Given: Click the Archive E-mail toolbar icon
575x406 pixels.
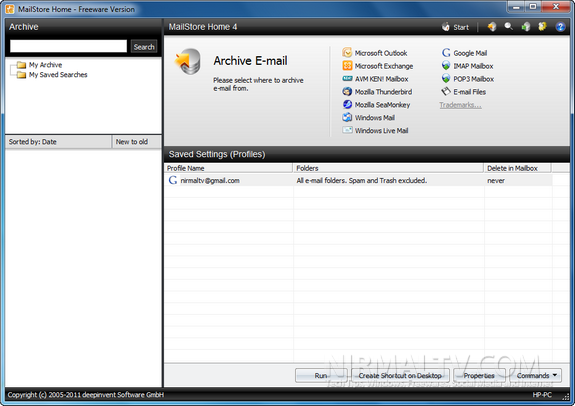Looking at the screenshot, I should 492,27.
